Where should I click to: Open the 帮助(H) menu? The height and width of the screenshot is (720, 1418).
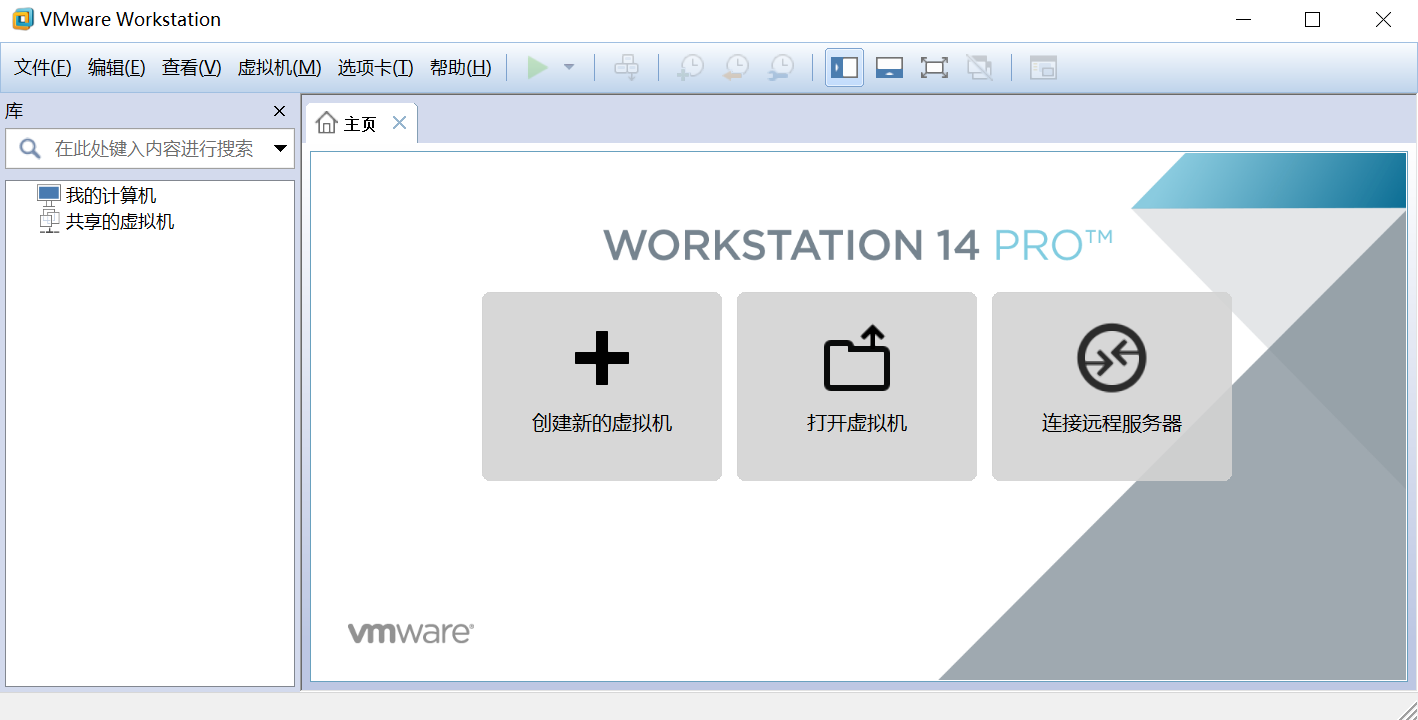[461, 68]
